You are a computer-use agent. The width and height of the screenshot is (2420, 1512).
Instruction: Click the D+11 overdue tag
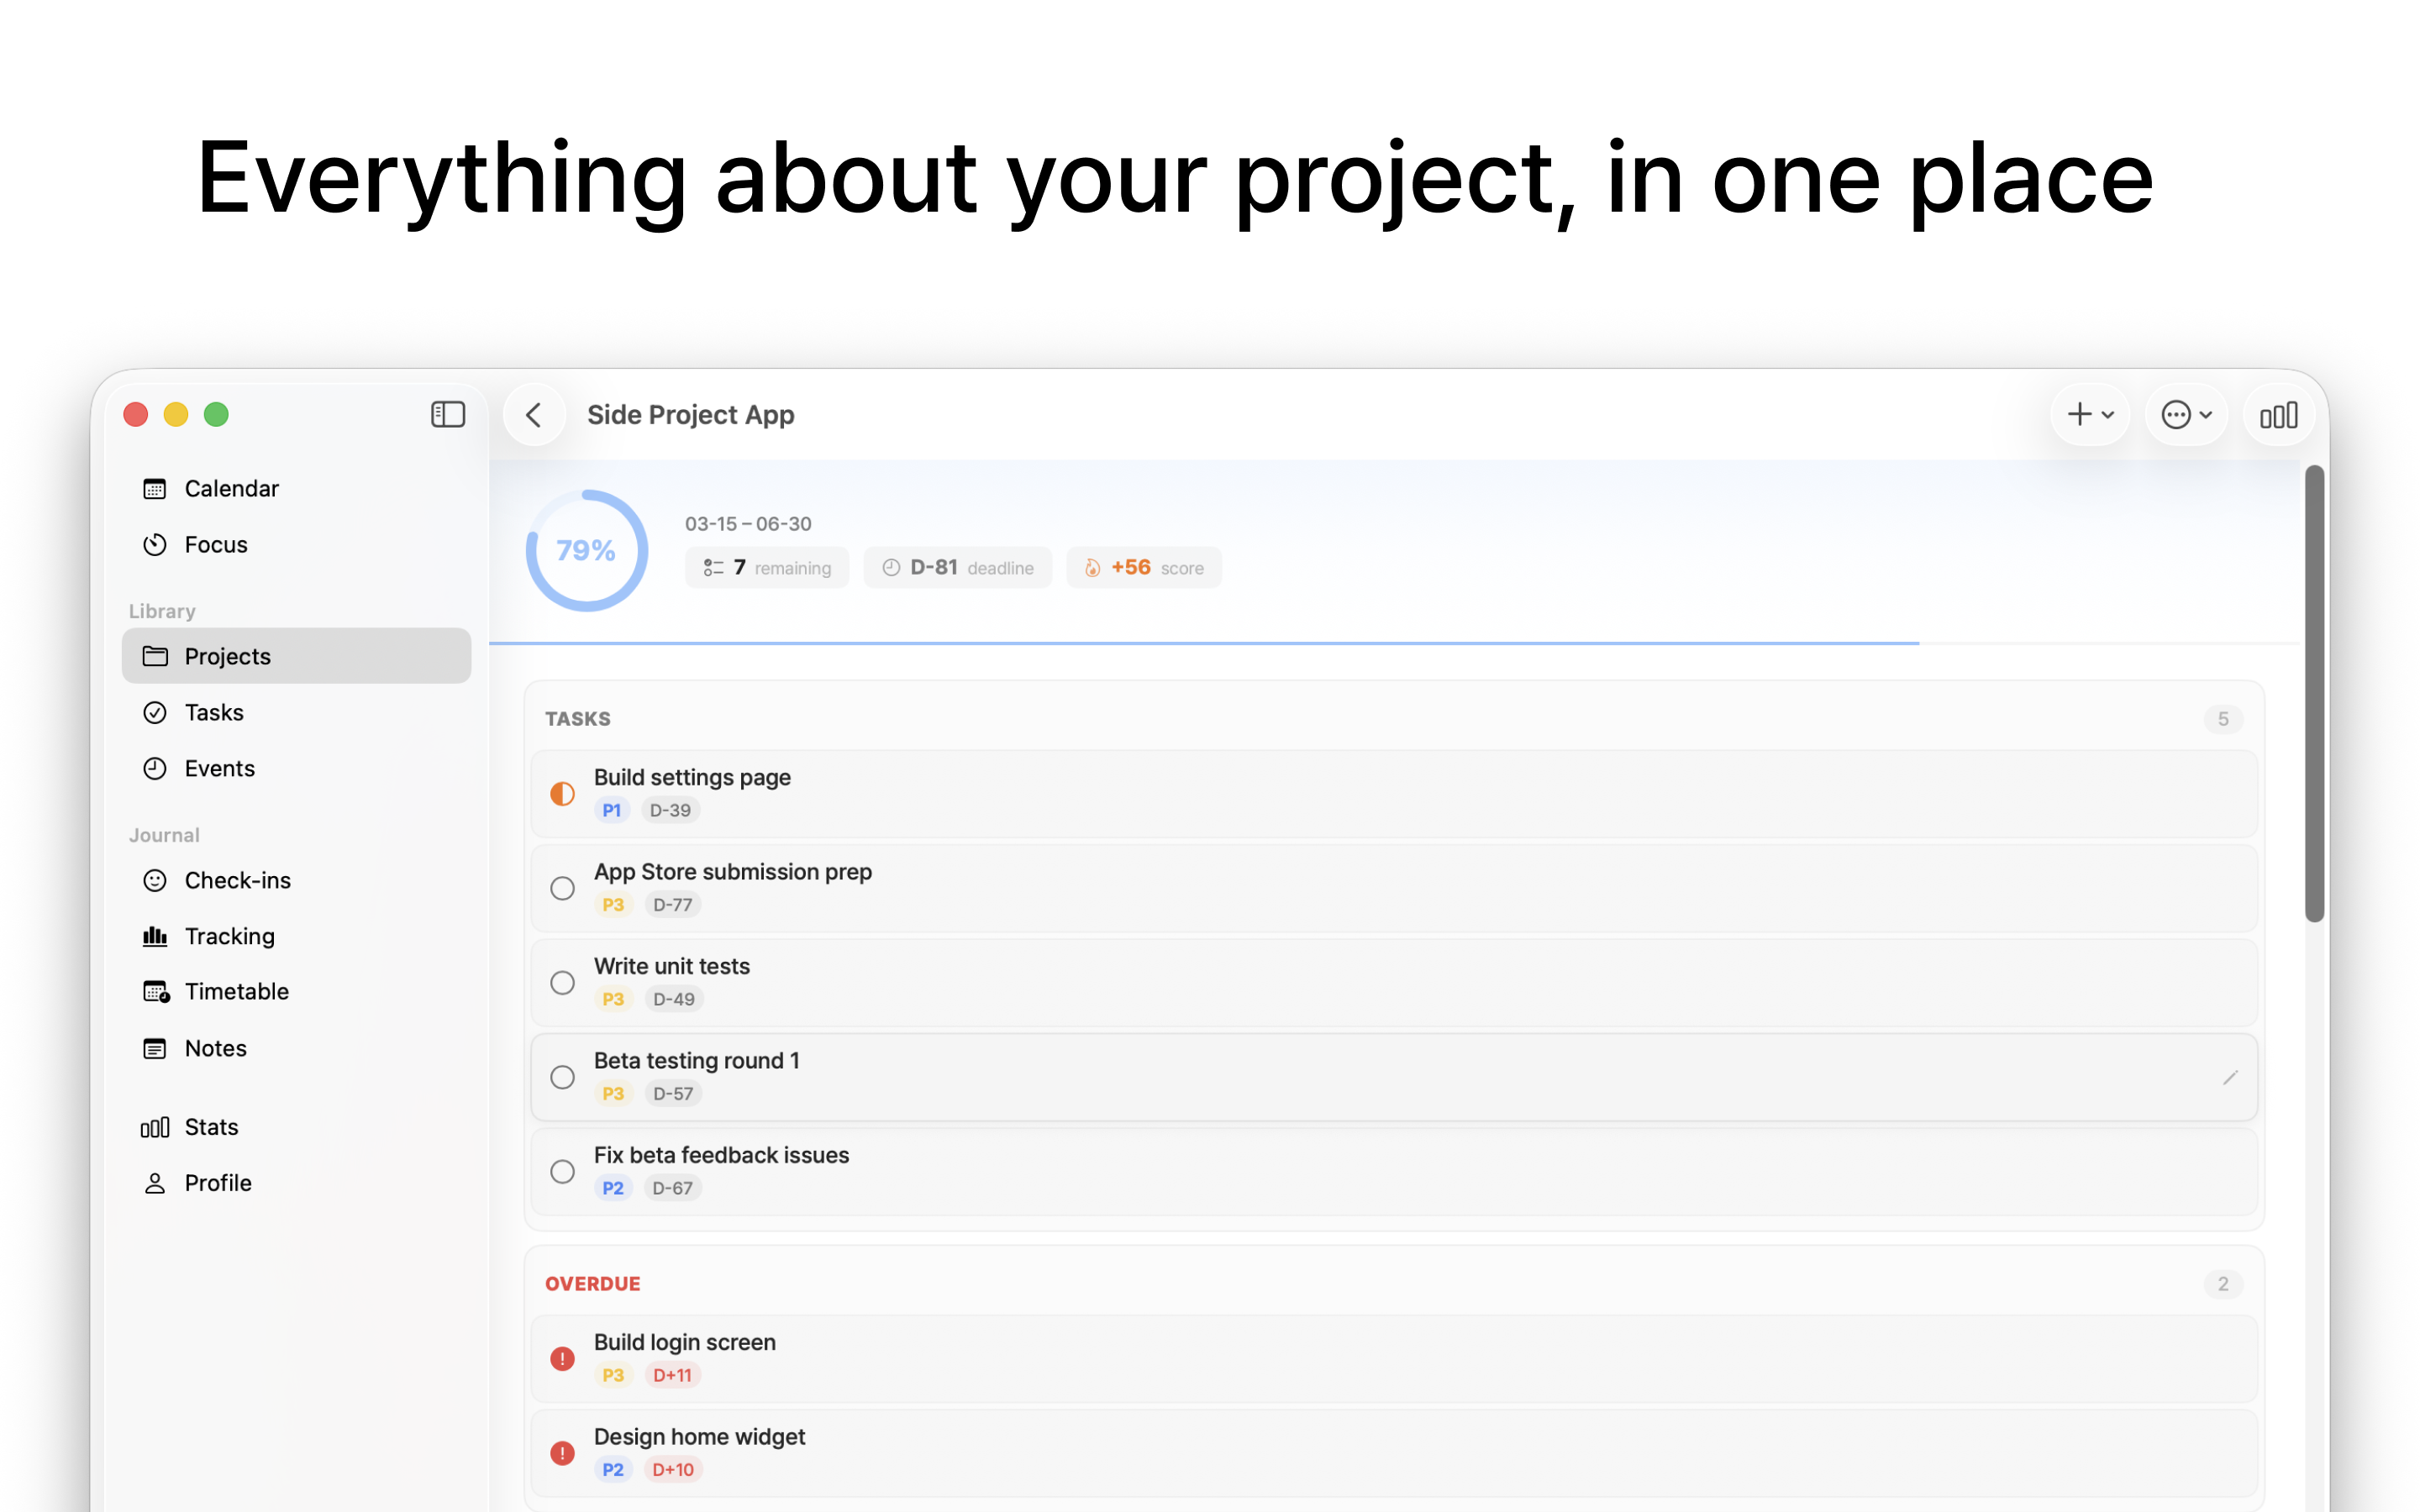(x=672, y=1375)
